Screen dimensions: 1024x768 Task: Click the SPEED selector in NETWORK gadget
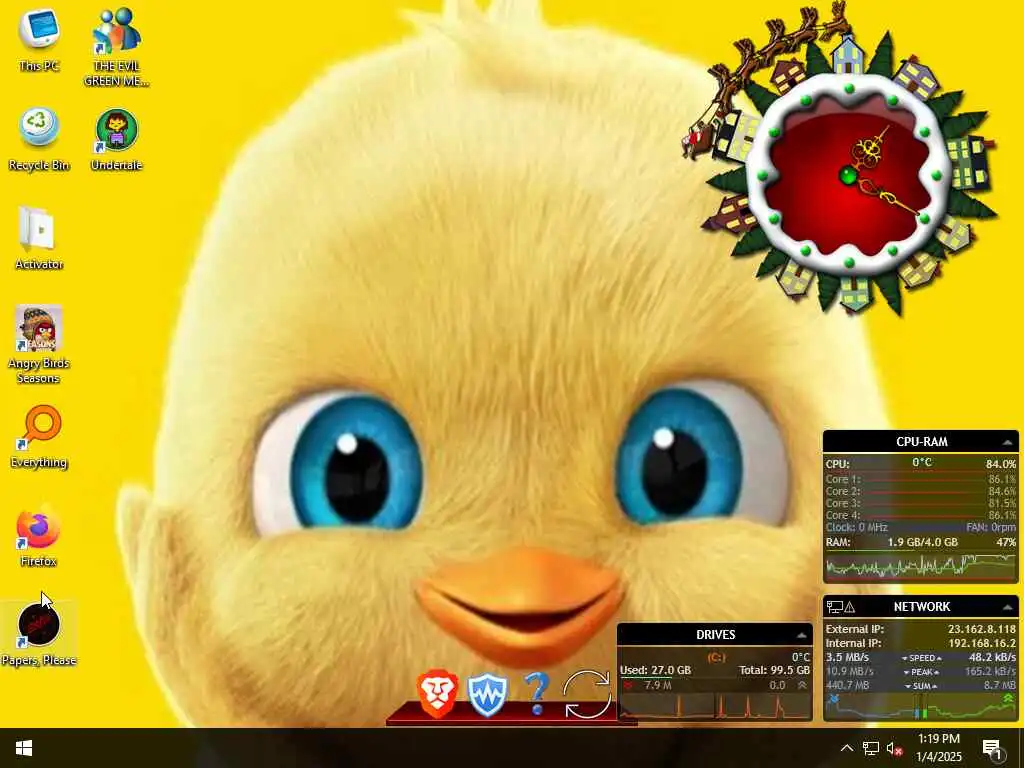click(x=921, y=658)
